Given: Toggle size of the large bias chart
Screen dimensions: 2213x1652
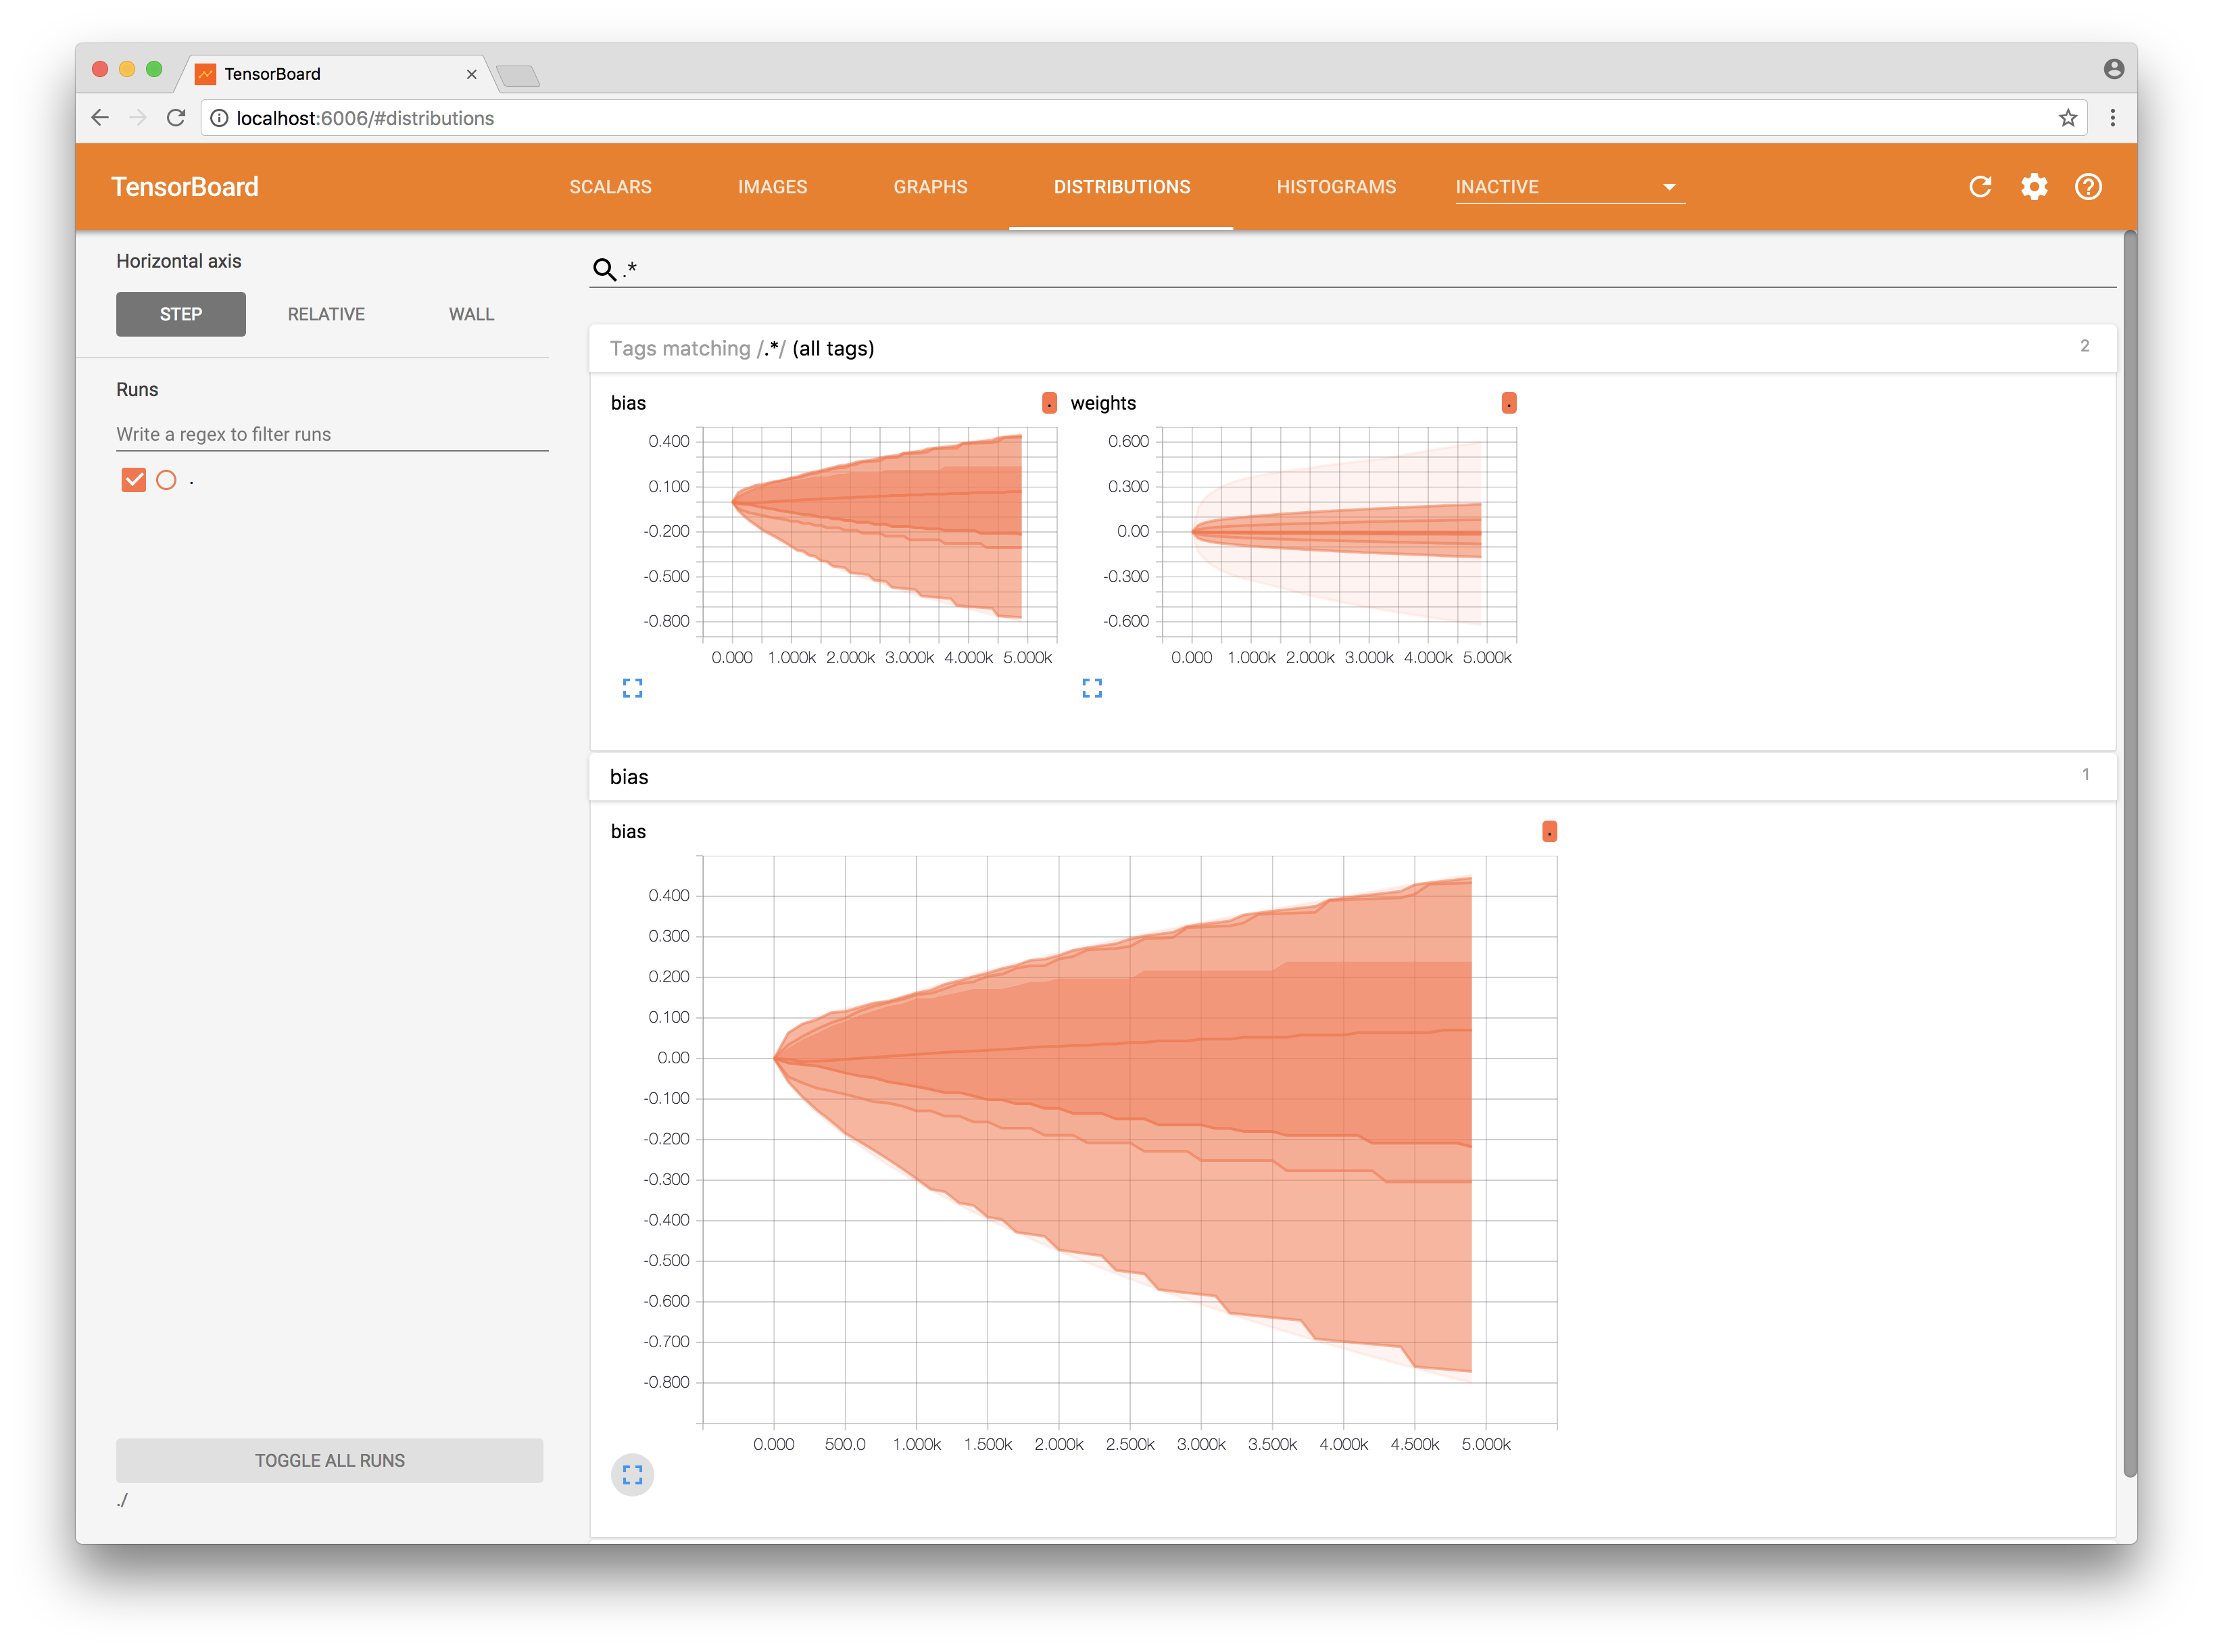Looking at the screenshot, I should click(x=632, y=1475).
